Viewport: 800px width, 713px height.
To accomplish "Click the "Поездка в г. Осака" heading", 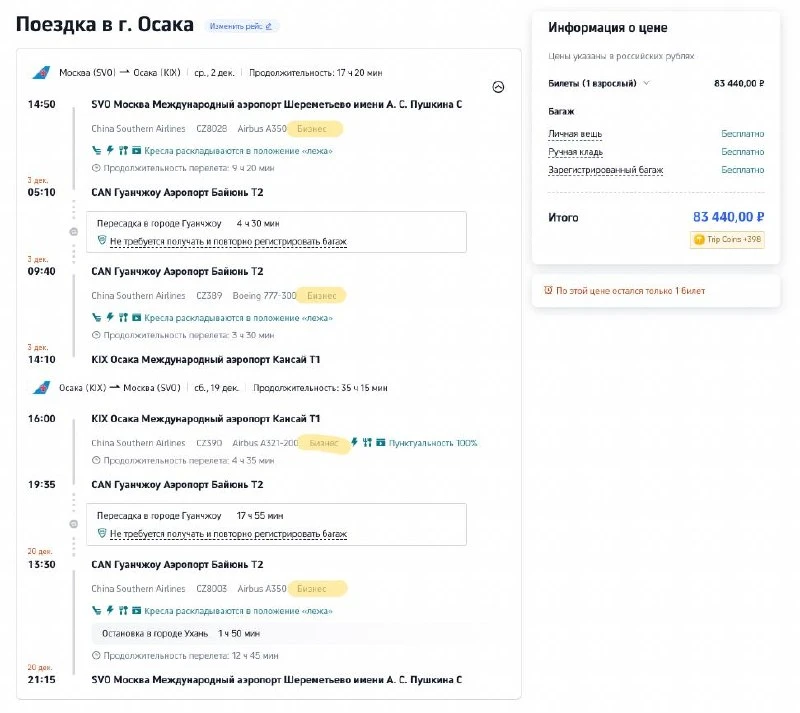I will click(x=105, y=24).
